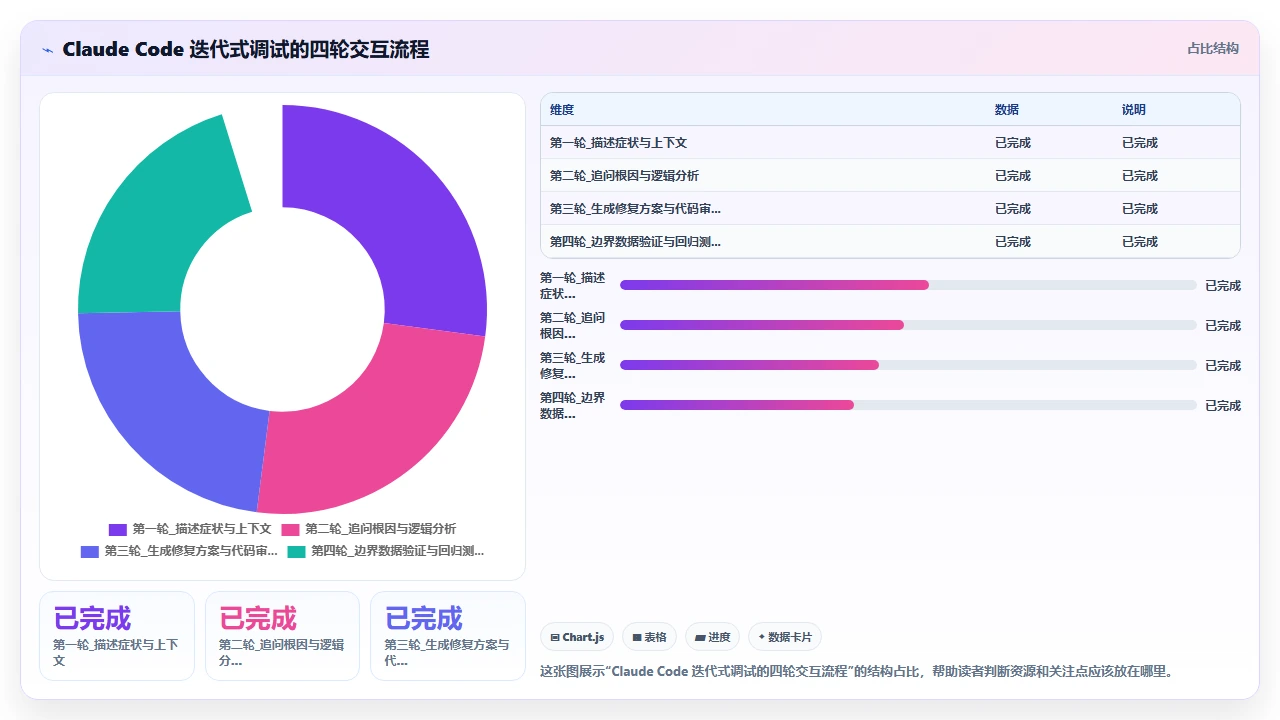Screen dimensions: 1280x720
Task: Click progress label 第三轮_生成修复...
Action: click(x=573, y=365)
